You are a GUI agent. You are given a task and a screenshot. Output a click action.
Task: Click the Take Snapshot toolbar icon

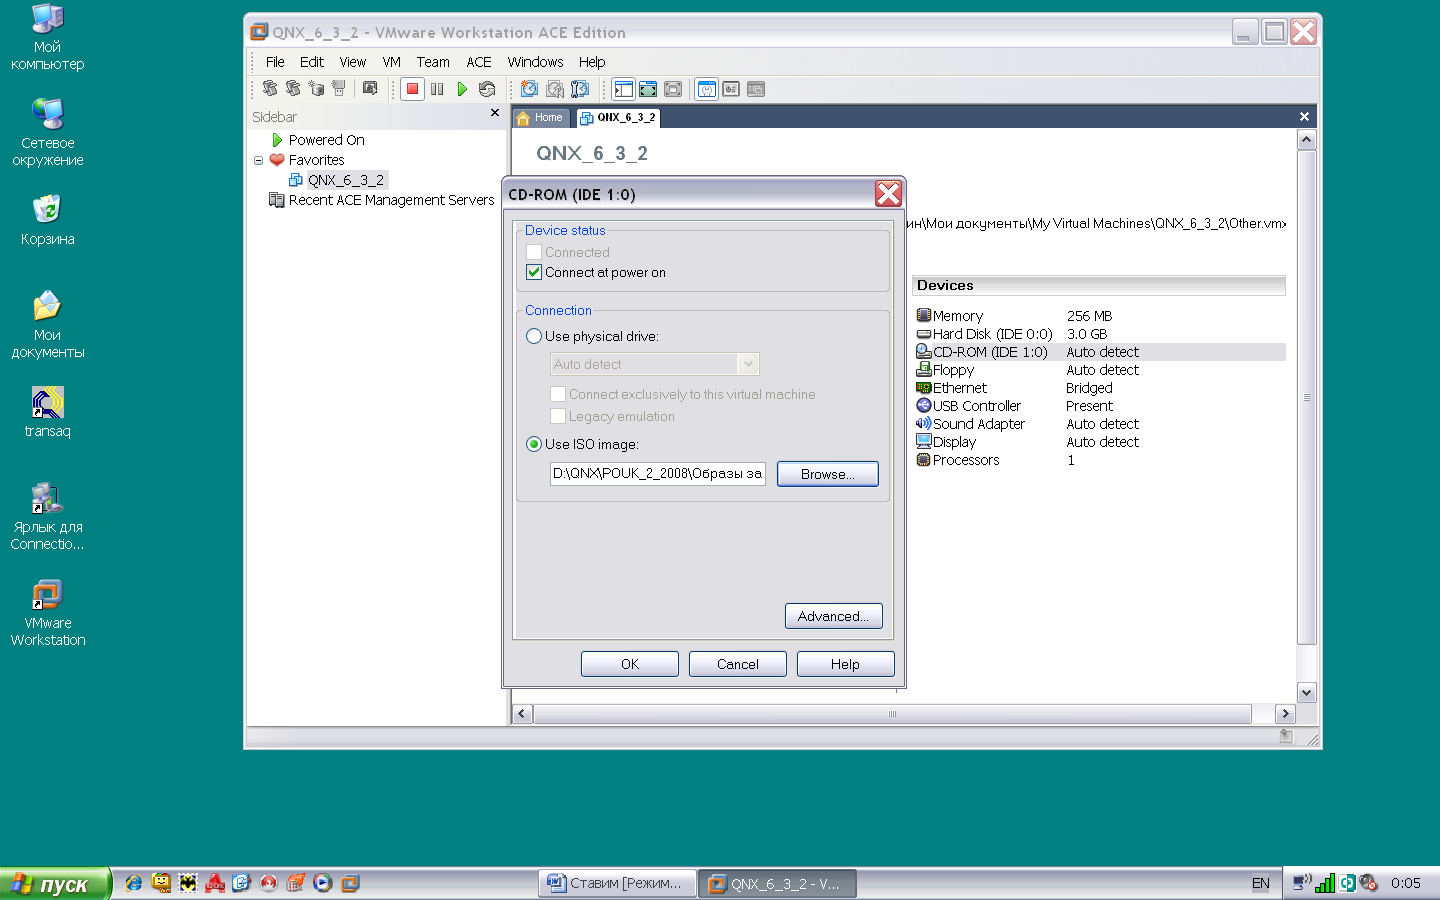tap(530, 89)
